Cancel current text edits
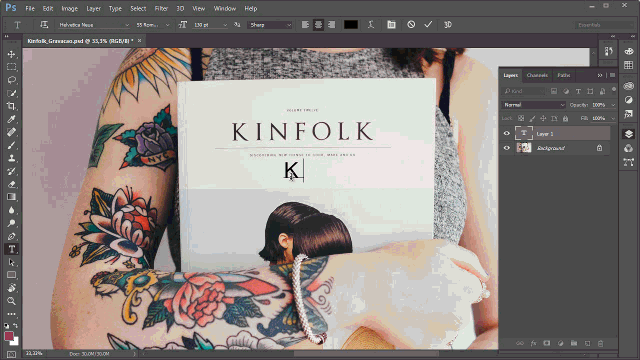The height and width of the screenshot is (360, 640). tap(411, 25)
